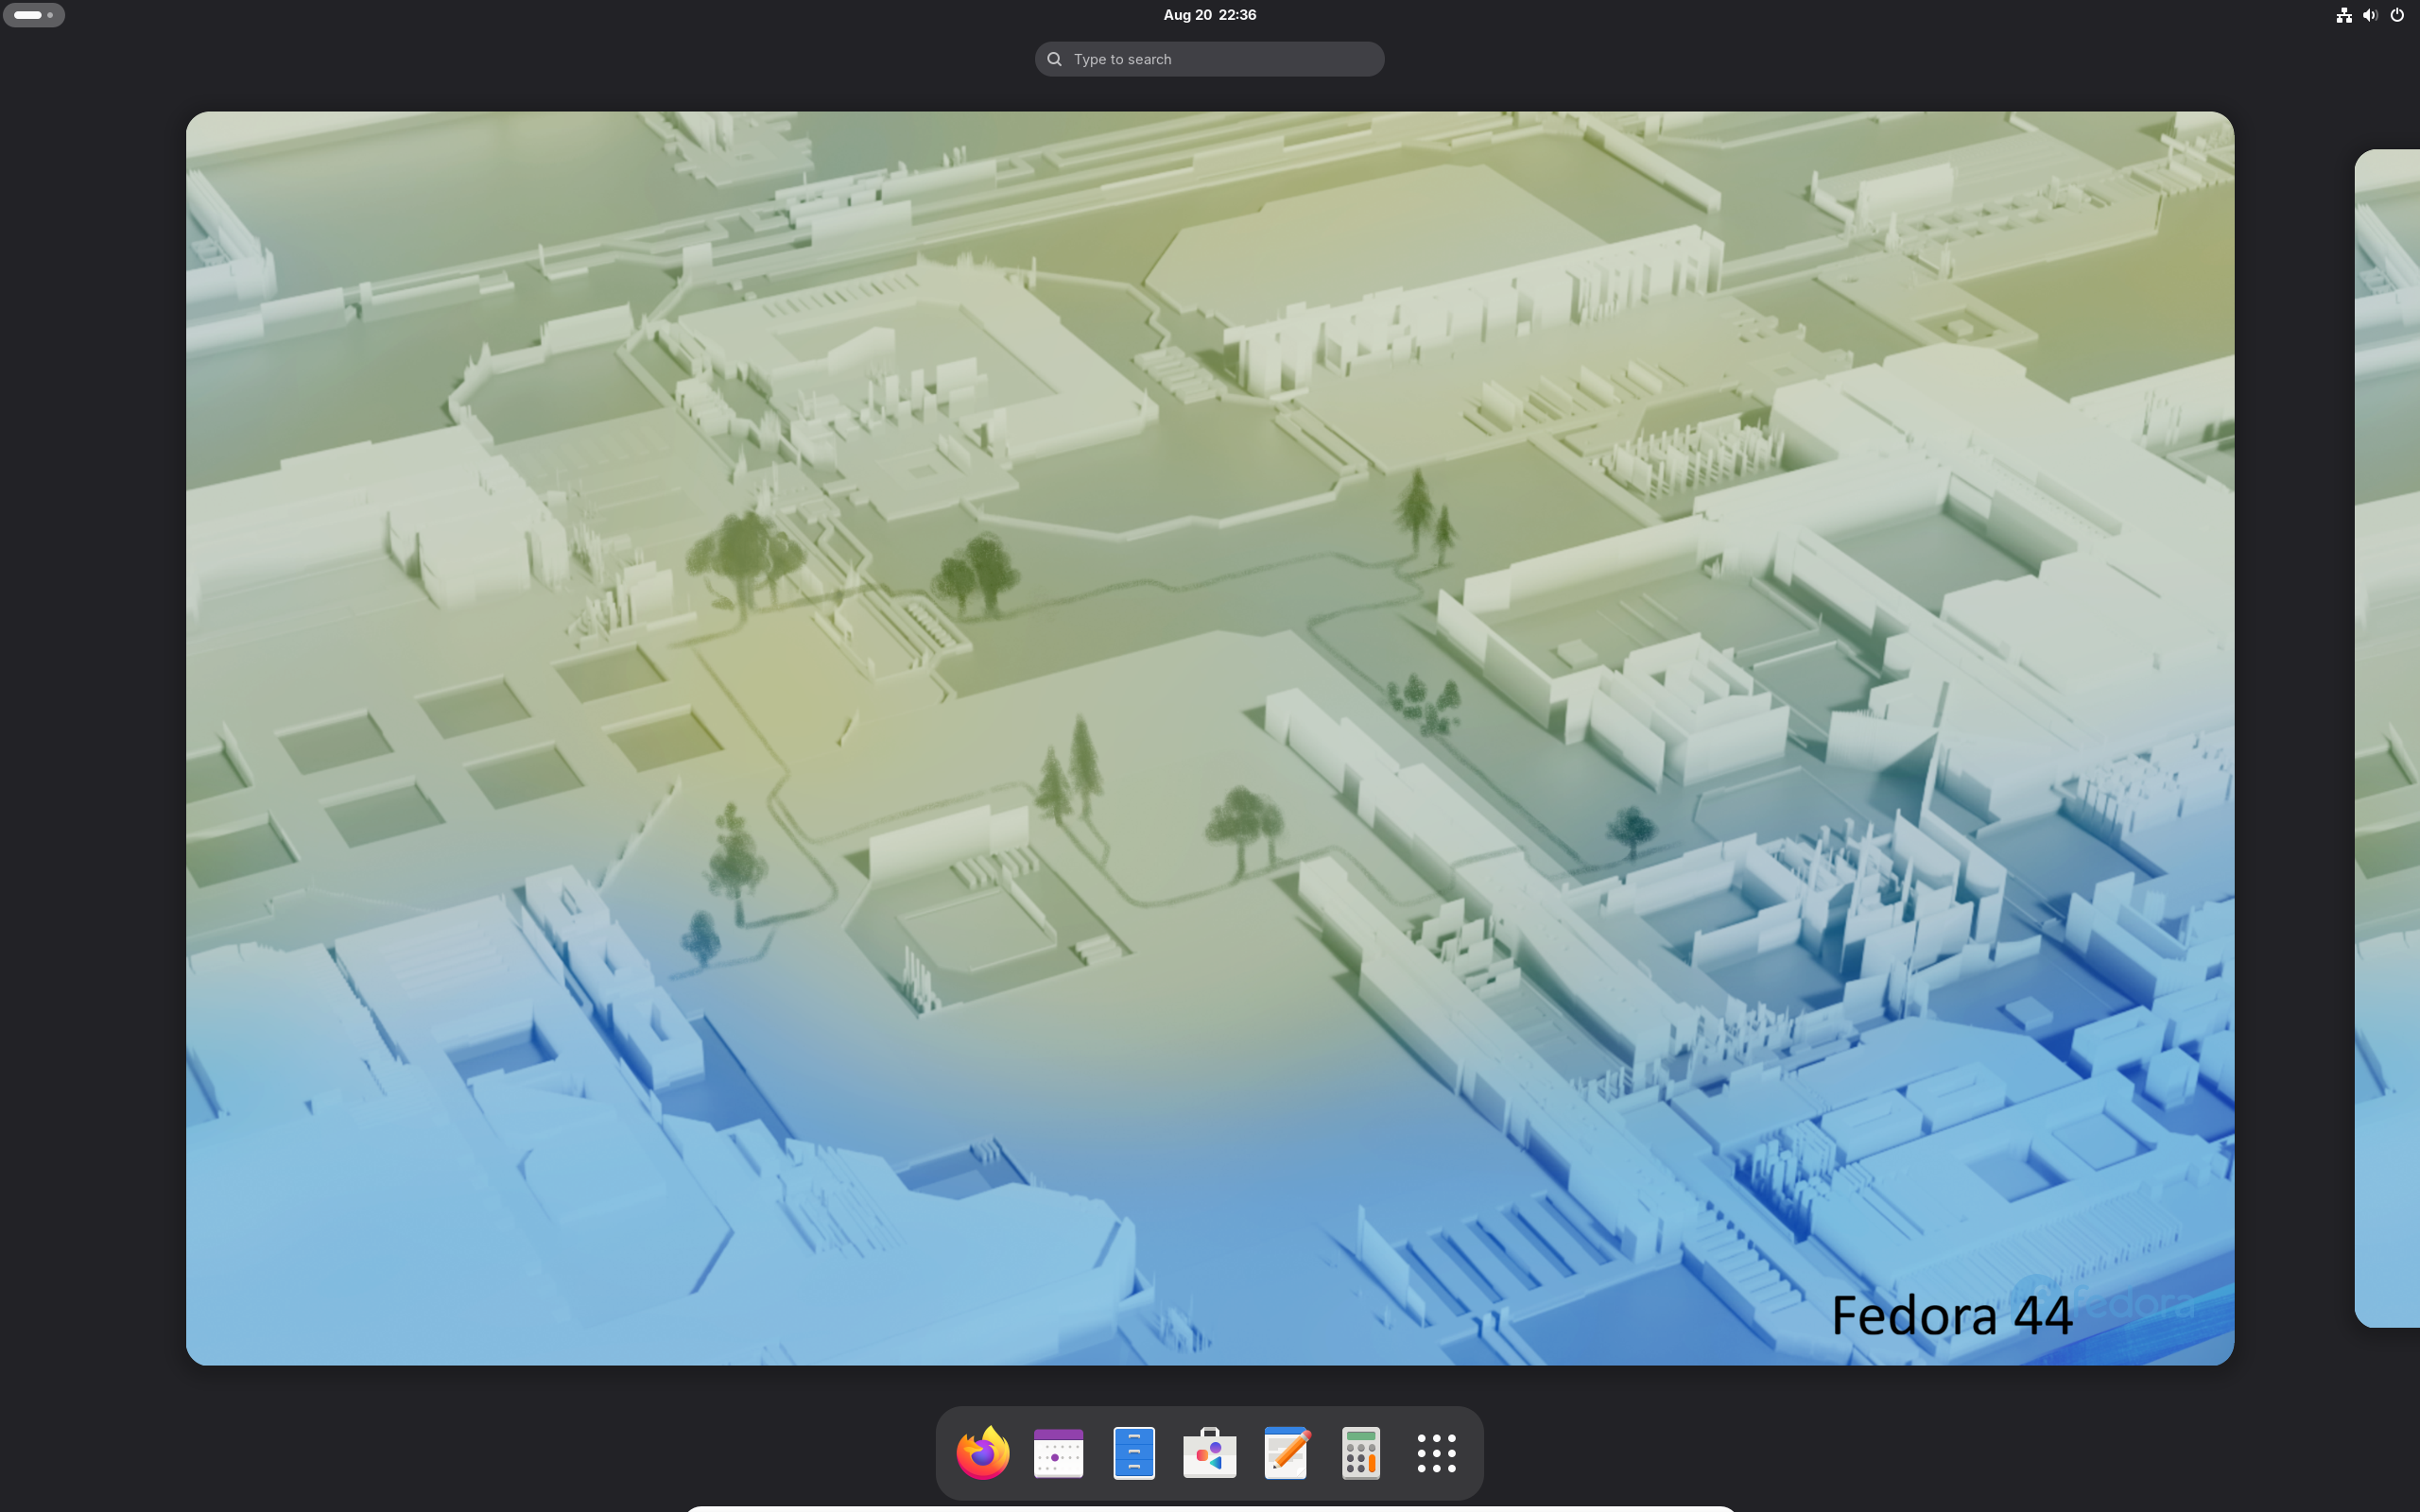
Task: Open the power menu icon
Action: (x=2397, y=15)
